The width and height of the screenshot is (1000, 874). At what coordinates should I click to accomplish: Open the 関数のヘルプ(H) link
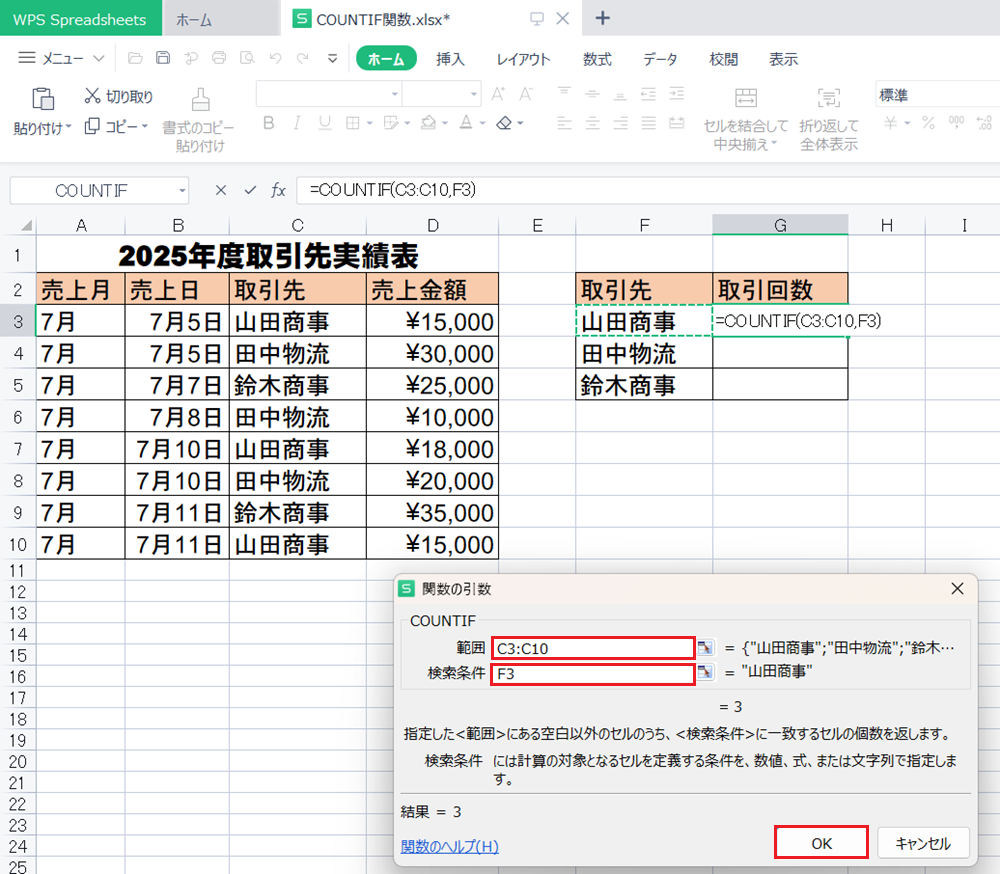[450, 846]
